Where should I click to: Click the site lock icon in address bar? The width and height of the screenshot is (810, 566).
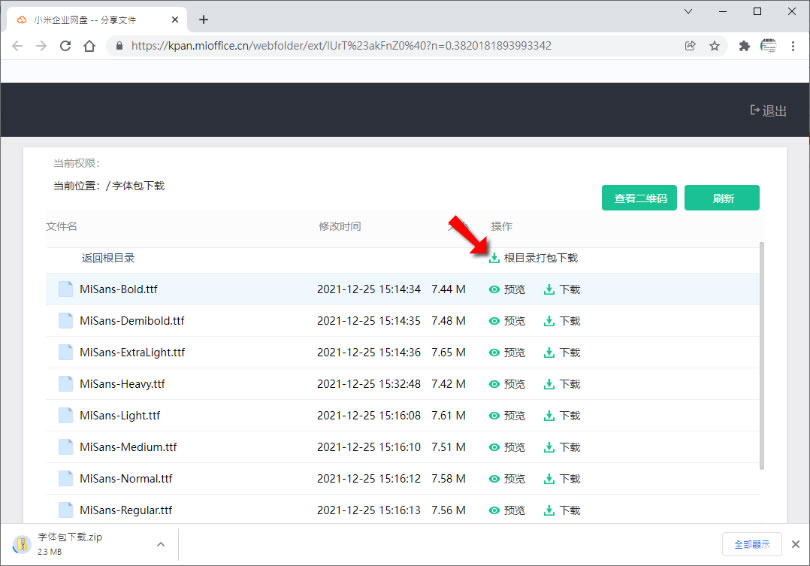pos(119,46)
